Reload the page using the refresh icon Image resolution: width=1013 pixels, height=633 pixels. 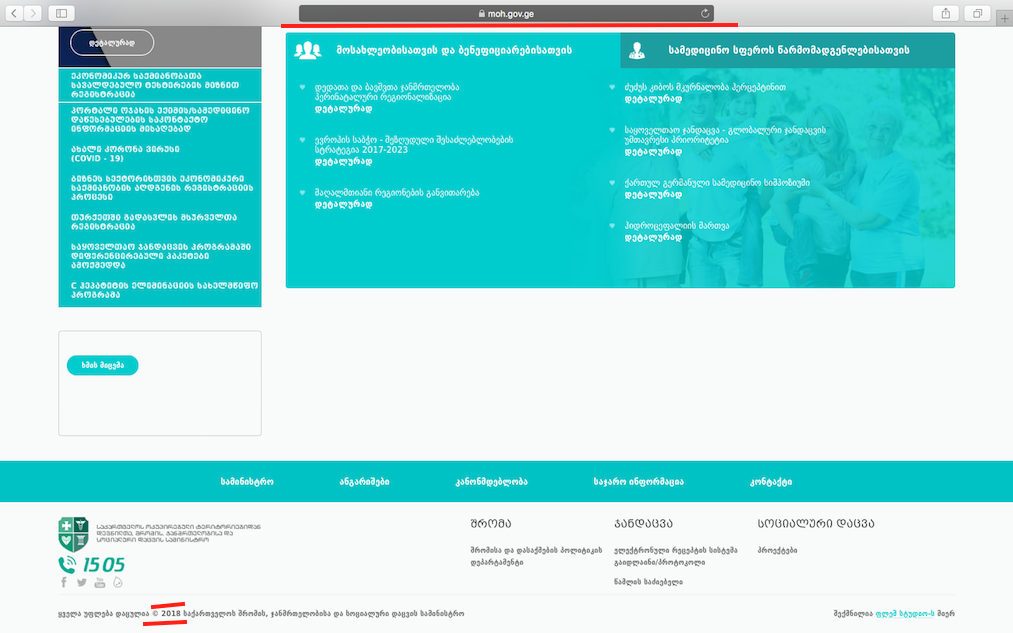click(x=705, y=13)
